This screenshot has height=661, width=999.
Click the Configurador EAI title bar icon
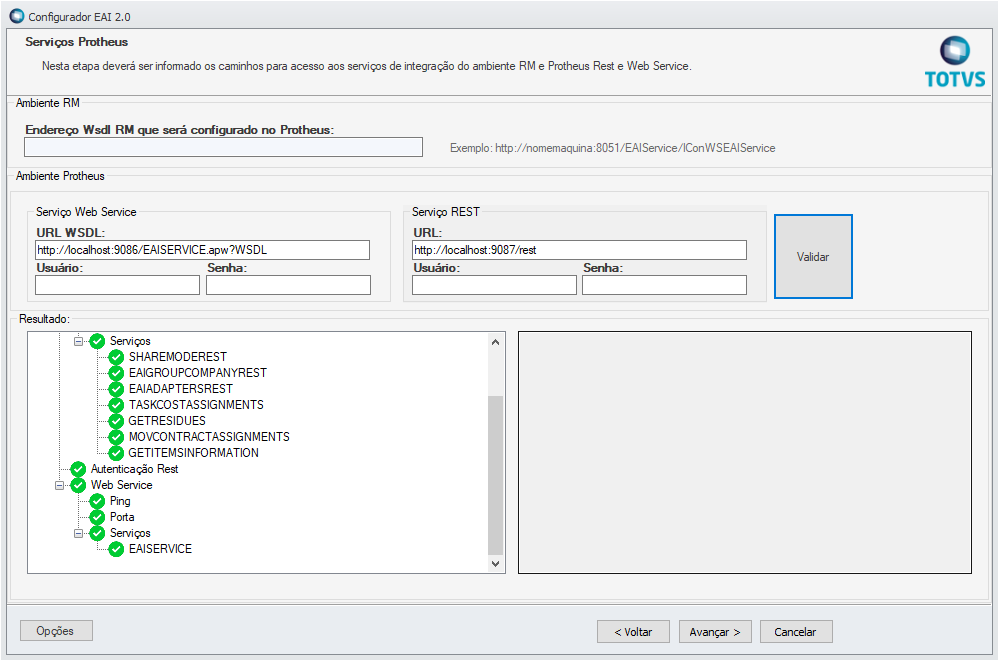17,16
